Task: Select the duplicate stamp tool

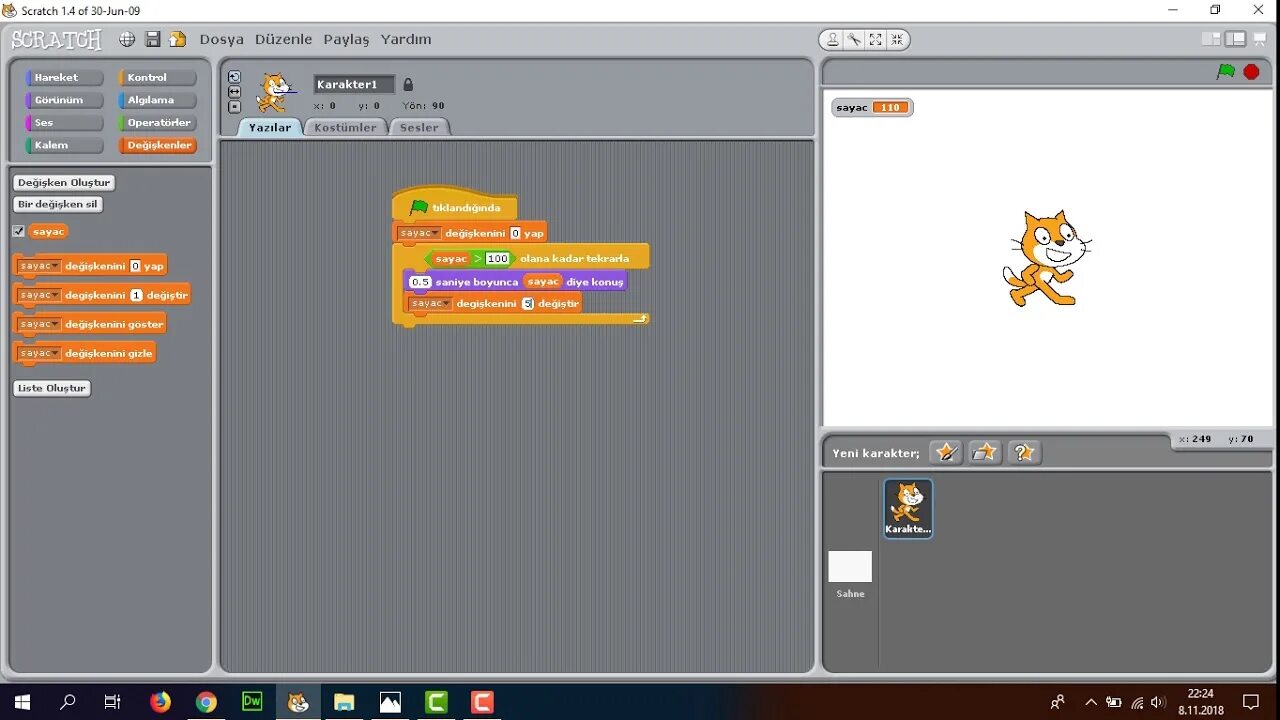Action: (x=833, y=39)
